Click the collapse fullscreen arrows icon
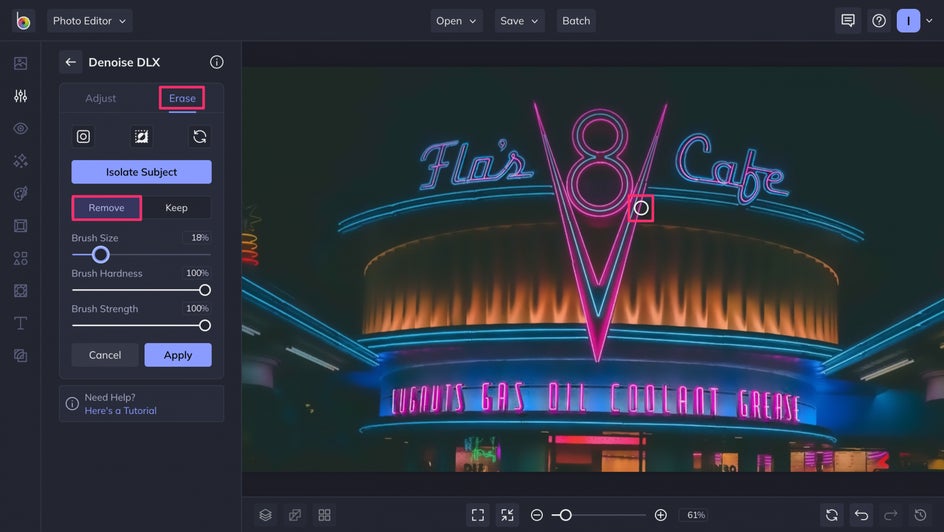 [508, 515]
